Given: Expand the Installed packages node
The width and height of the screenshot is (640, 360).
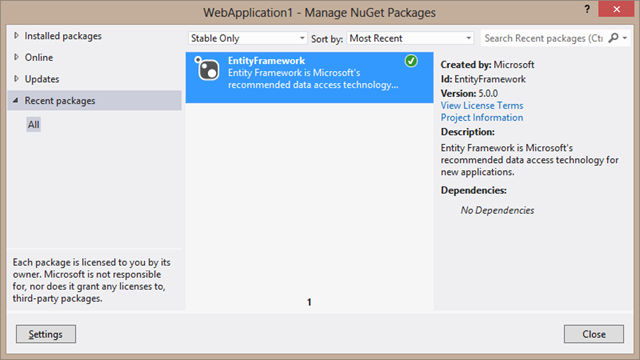Looking at the screenshot, I should coord(16,36).
